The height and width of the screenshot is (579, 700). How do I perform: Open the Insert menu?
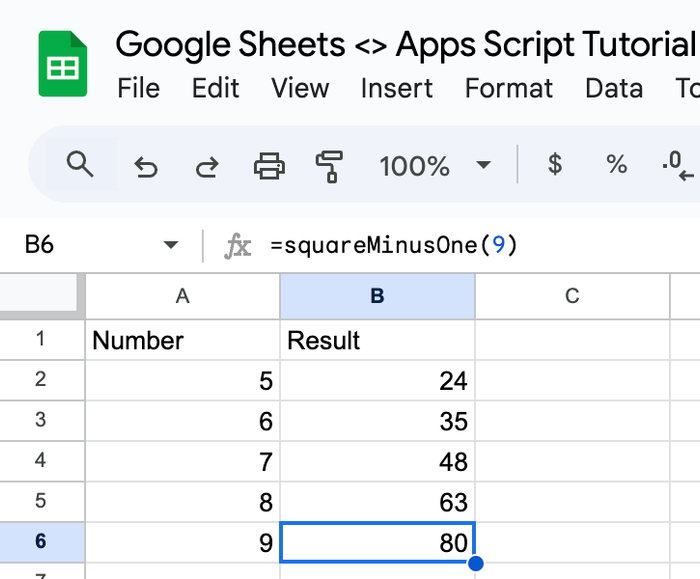click(397, 88)
